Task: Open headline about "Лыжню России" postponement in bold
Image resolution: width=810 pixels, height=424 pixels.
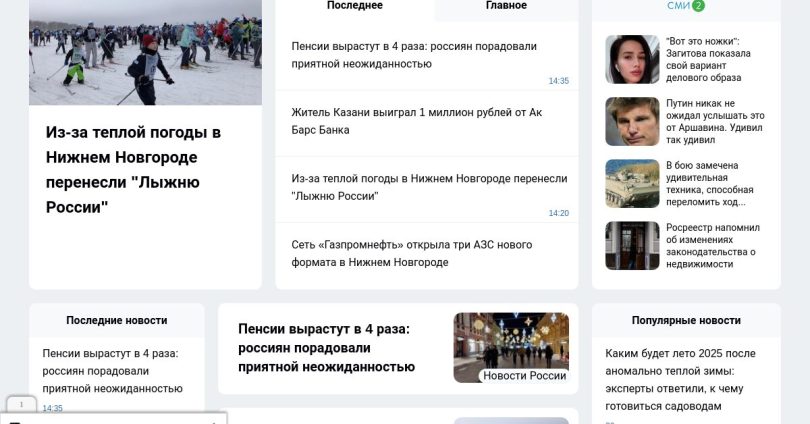Action: [x=133, y=169]
